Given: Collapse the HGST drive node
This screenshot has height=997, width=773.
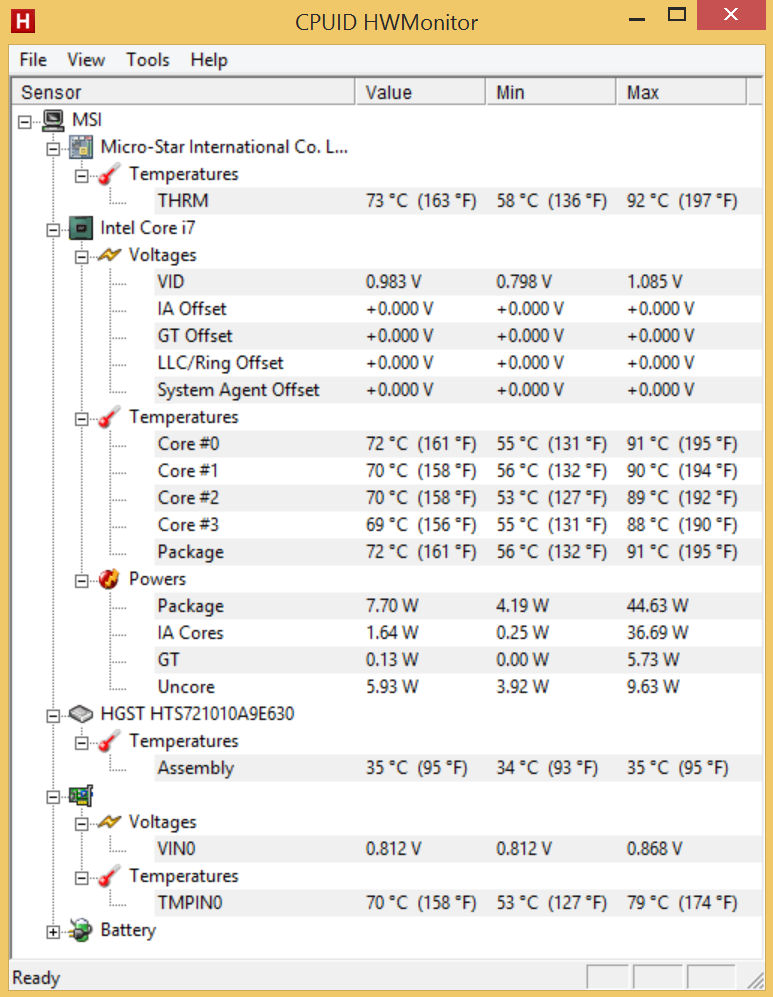Looking at the screenshot, I should click(x=53, y=716).
